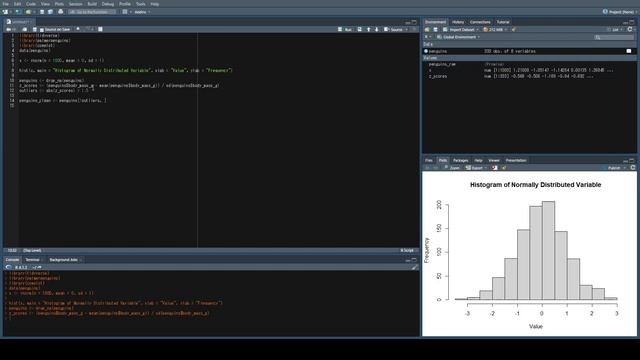Screen dimensions: 640x360
Task: Click the compile report notebook icon
Action: (x=100, y=29)
